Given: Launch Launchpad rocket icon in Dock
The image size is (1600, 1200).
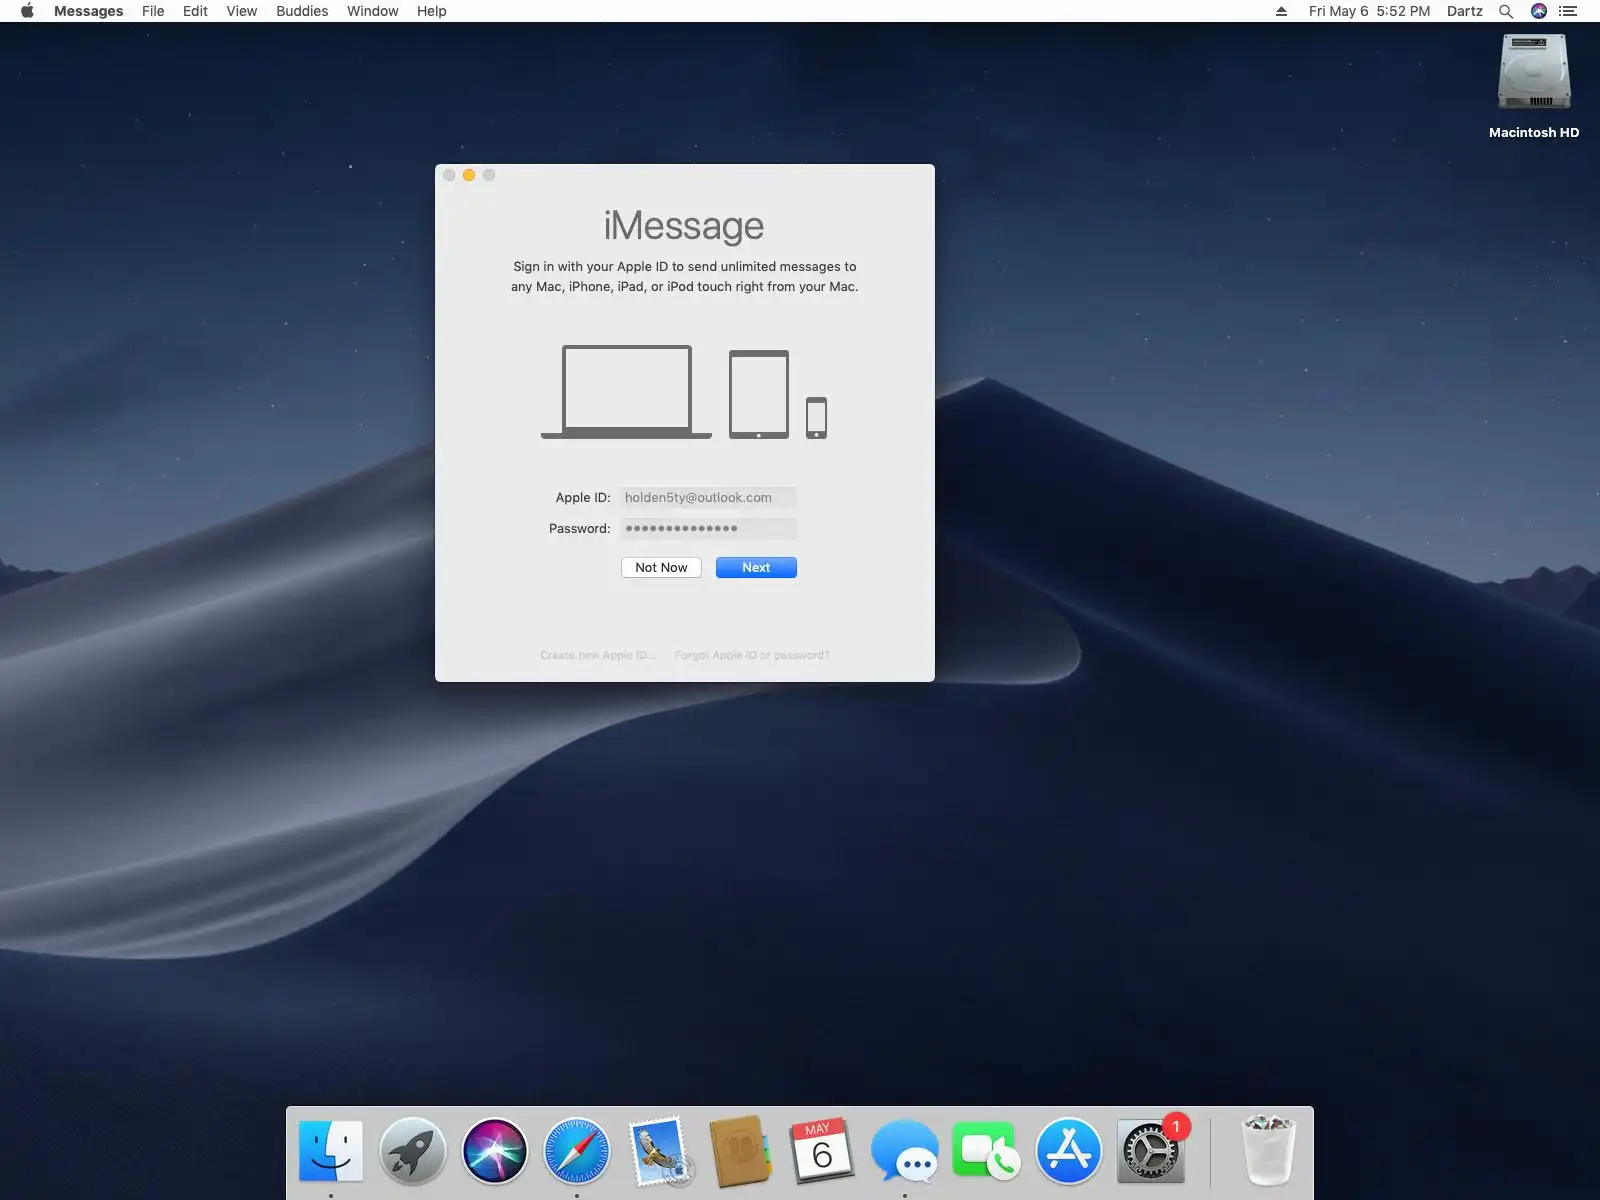Looking at the screenshot, I should (x=412, y=1151).
